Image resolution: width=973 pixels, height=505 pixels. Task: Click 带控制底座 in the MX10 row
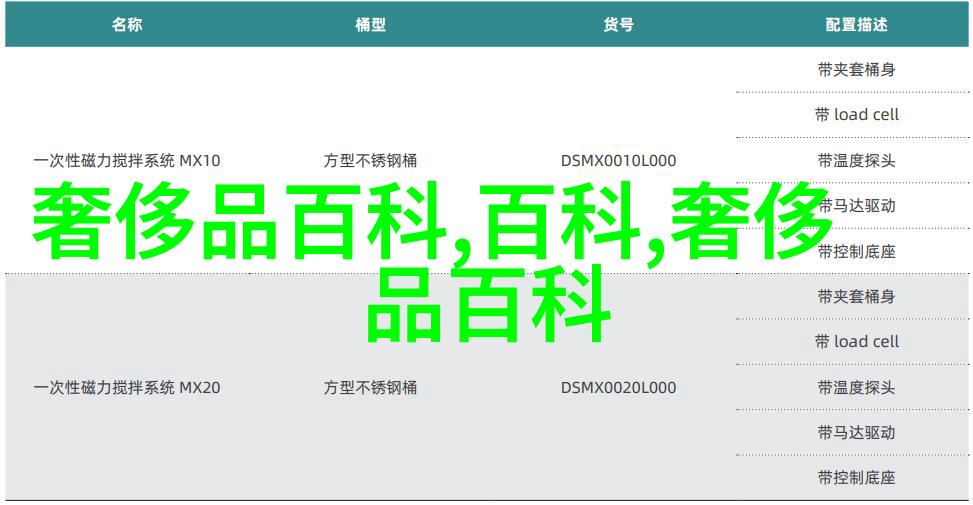click(855, 251)
